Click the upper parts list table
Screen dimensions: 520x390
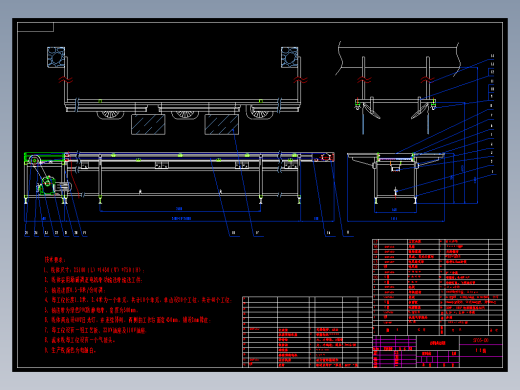[437, 287]
